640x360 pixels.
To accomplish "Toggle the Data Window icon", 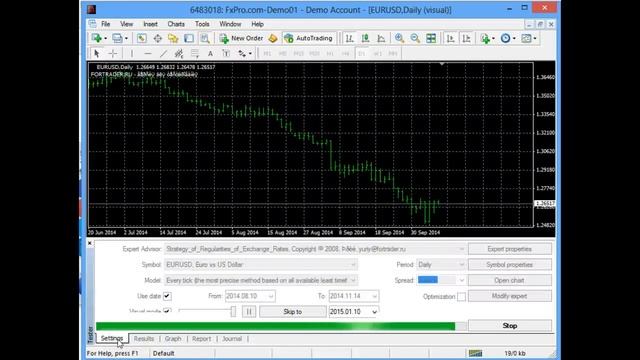I will pos(157,38).
